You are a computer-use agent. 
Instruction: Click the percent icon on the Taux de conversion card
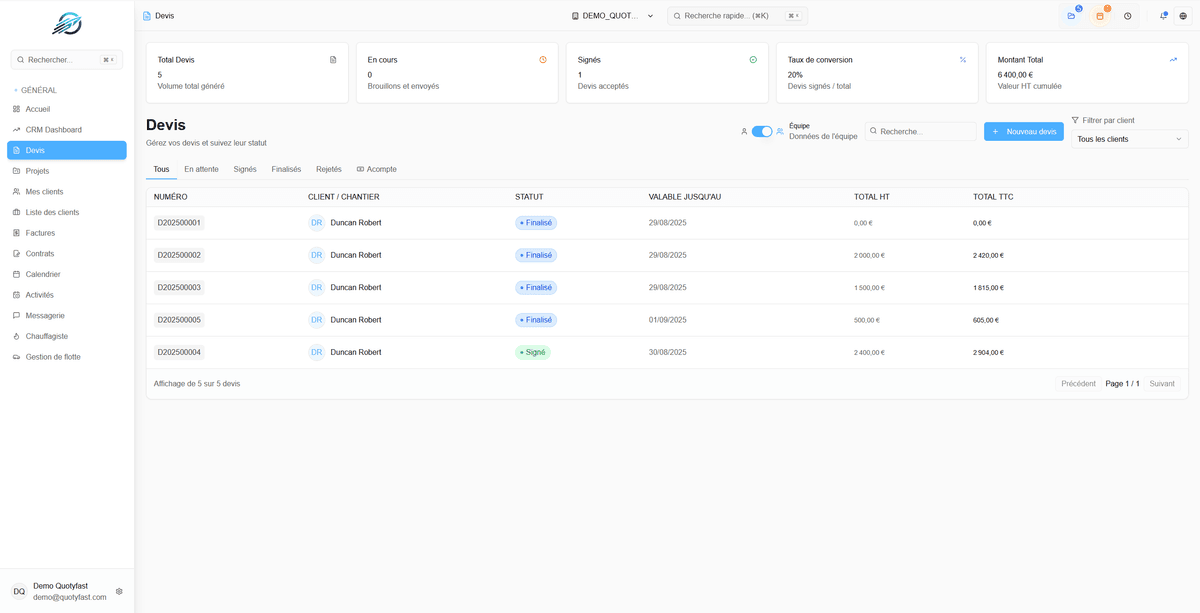[963, 60]
